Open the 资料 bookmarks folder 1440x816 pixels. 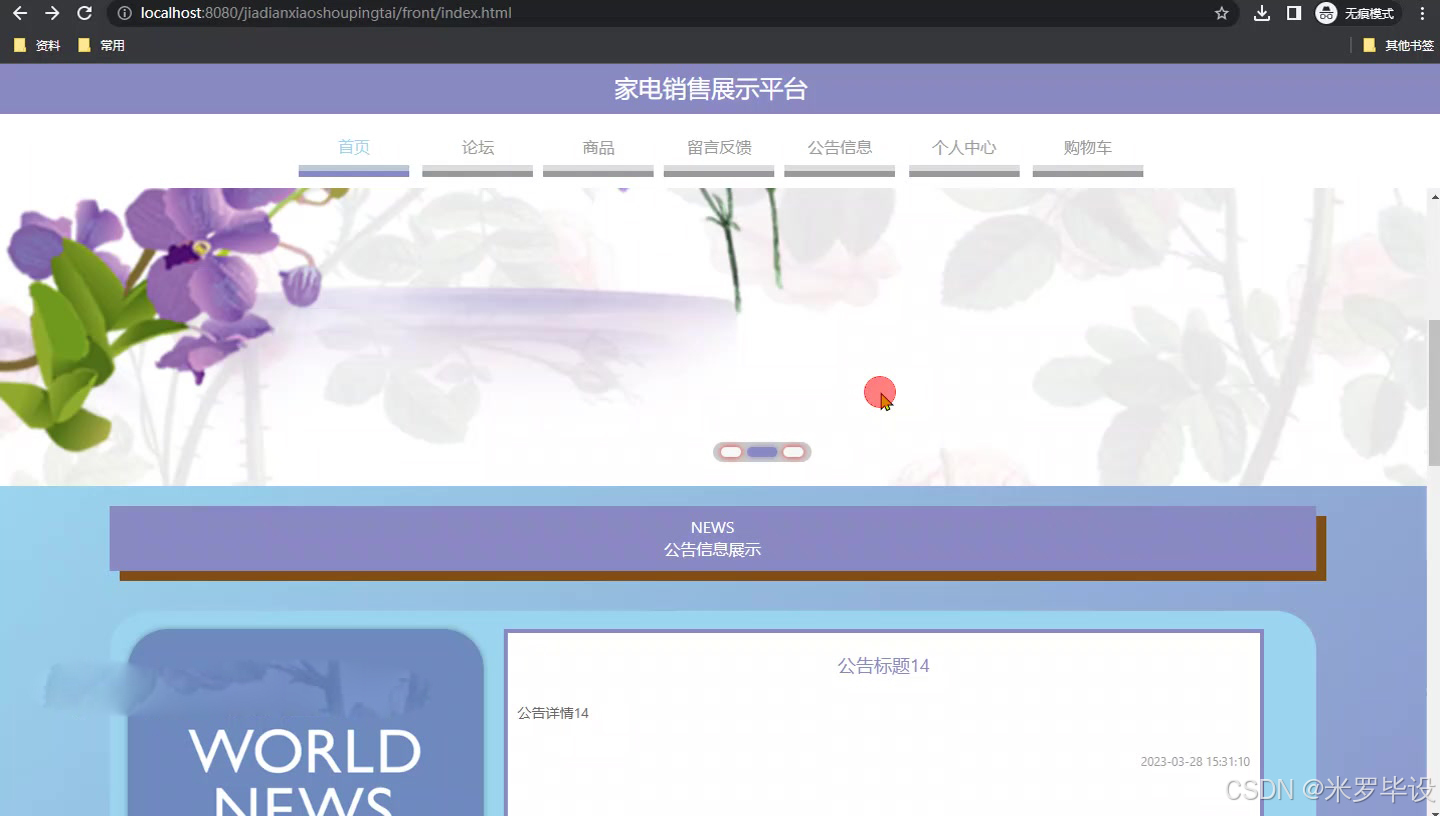[x=37, y=44]
